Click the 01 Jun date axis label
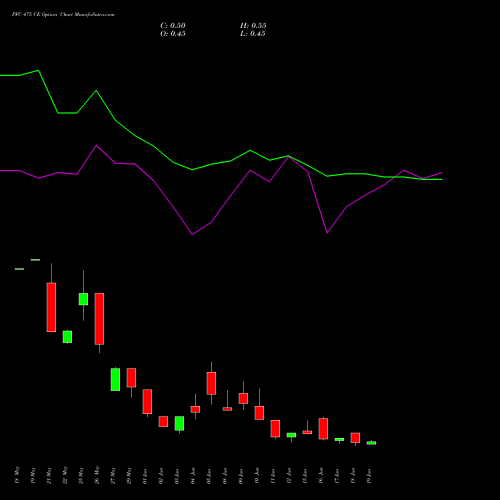 pos(145,476)
